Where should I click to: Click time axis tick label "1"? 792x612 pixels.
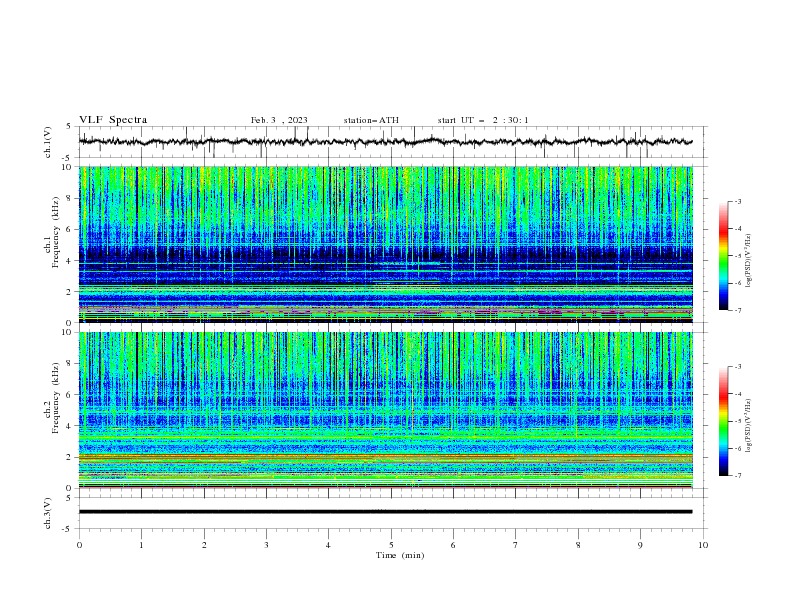[141, 545]
